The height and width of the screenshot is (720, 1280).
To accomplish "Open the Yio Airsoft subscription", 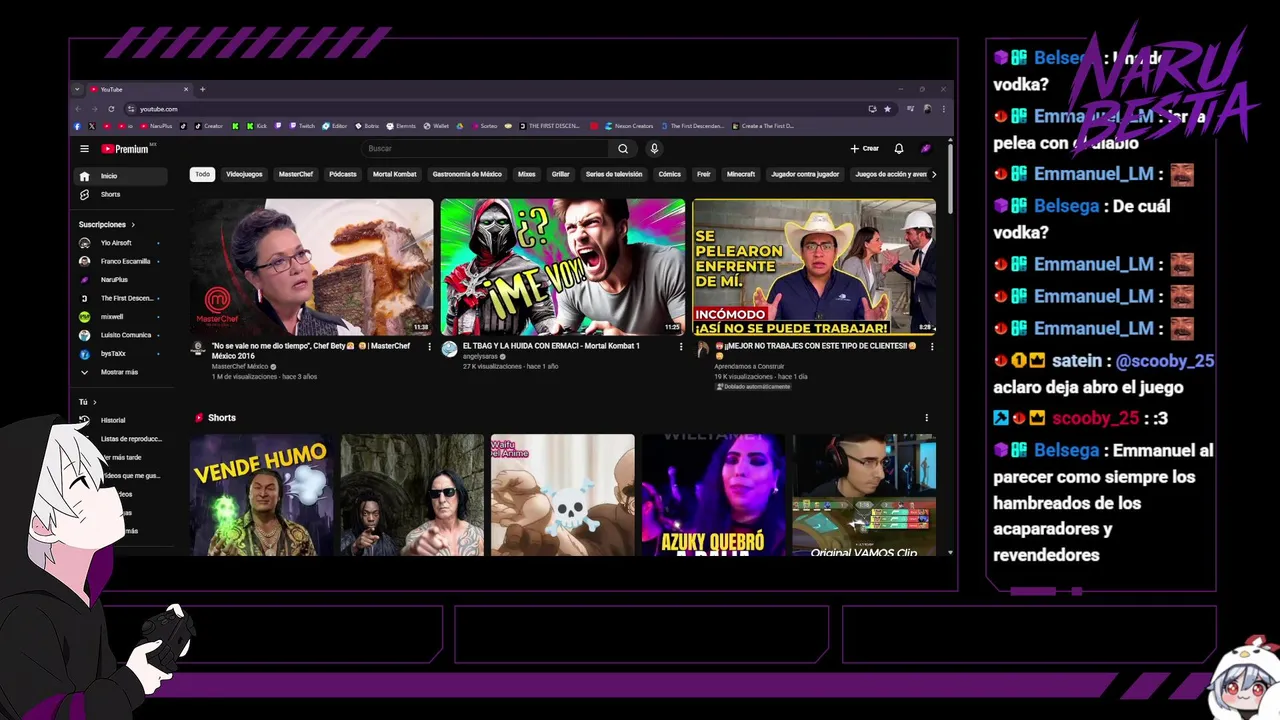I will point(120,243).
